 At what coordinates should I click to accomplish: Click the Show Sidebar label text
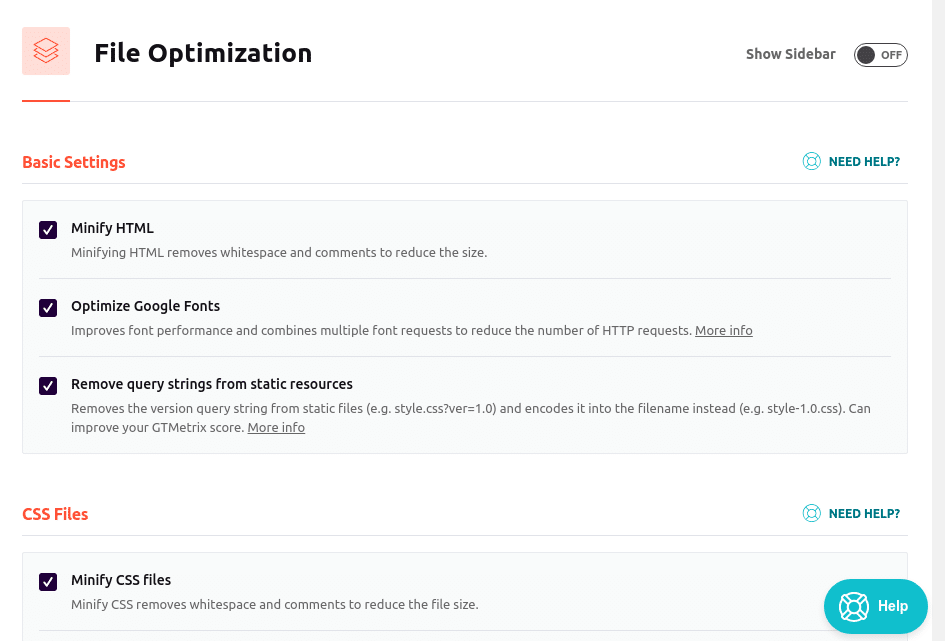click(x=790, y=54)
